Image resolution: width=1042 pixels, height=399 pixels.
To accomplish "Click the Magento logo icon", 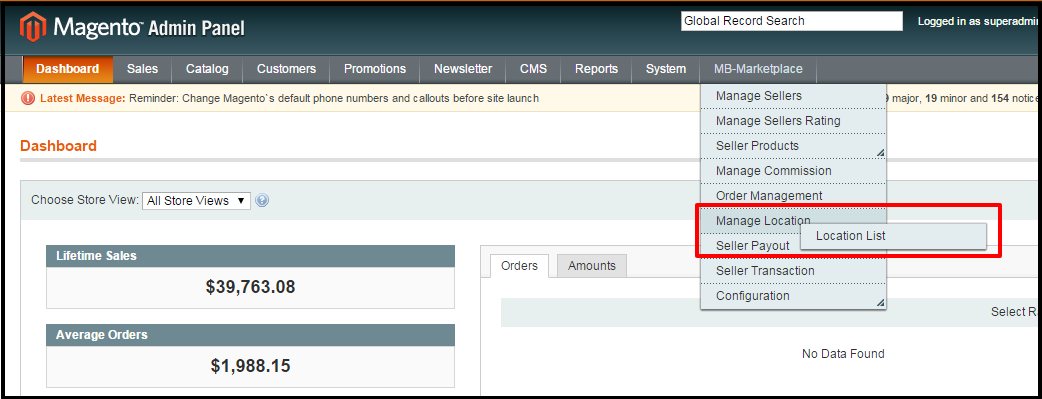I will (x=33, y=27).
